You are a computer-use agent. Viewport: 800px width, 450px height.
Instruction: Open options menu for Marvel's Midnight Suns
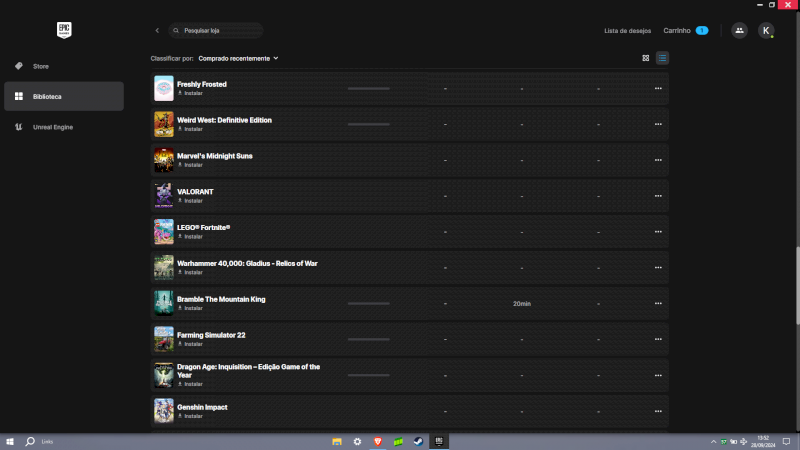coord(658,160)
